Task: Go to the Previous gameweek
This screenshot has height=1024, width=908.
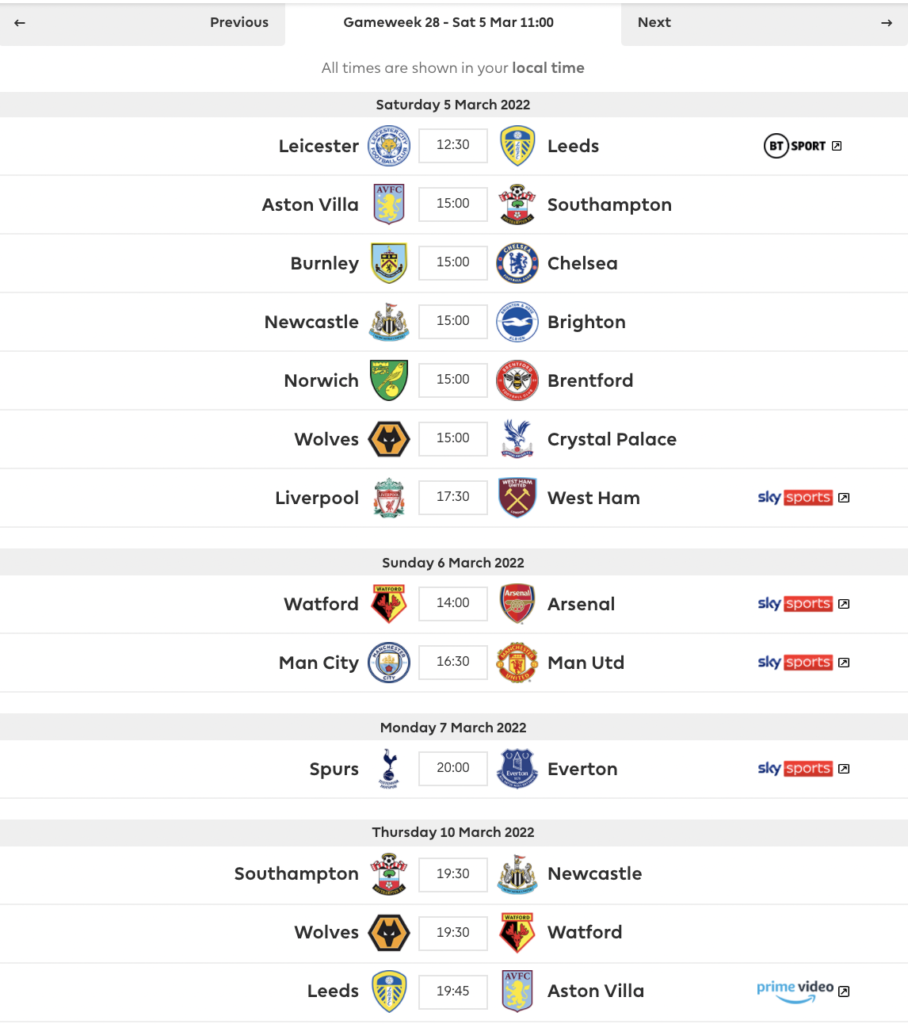Action: click(239, 22)
